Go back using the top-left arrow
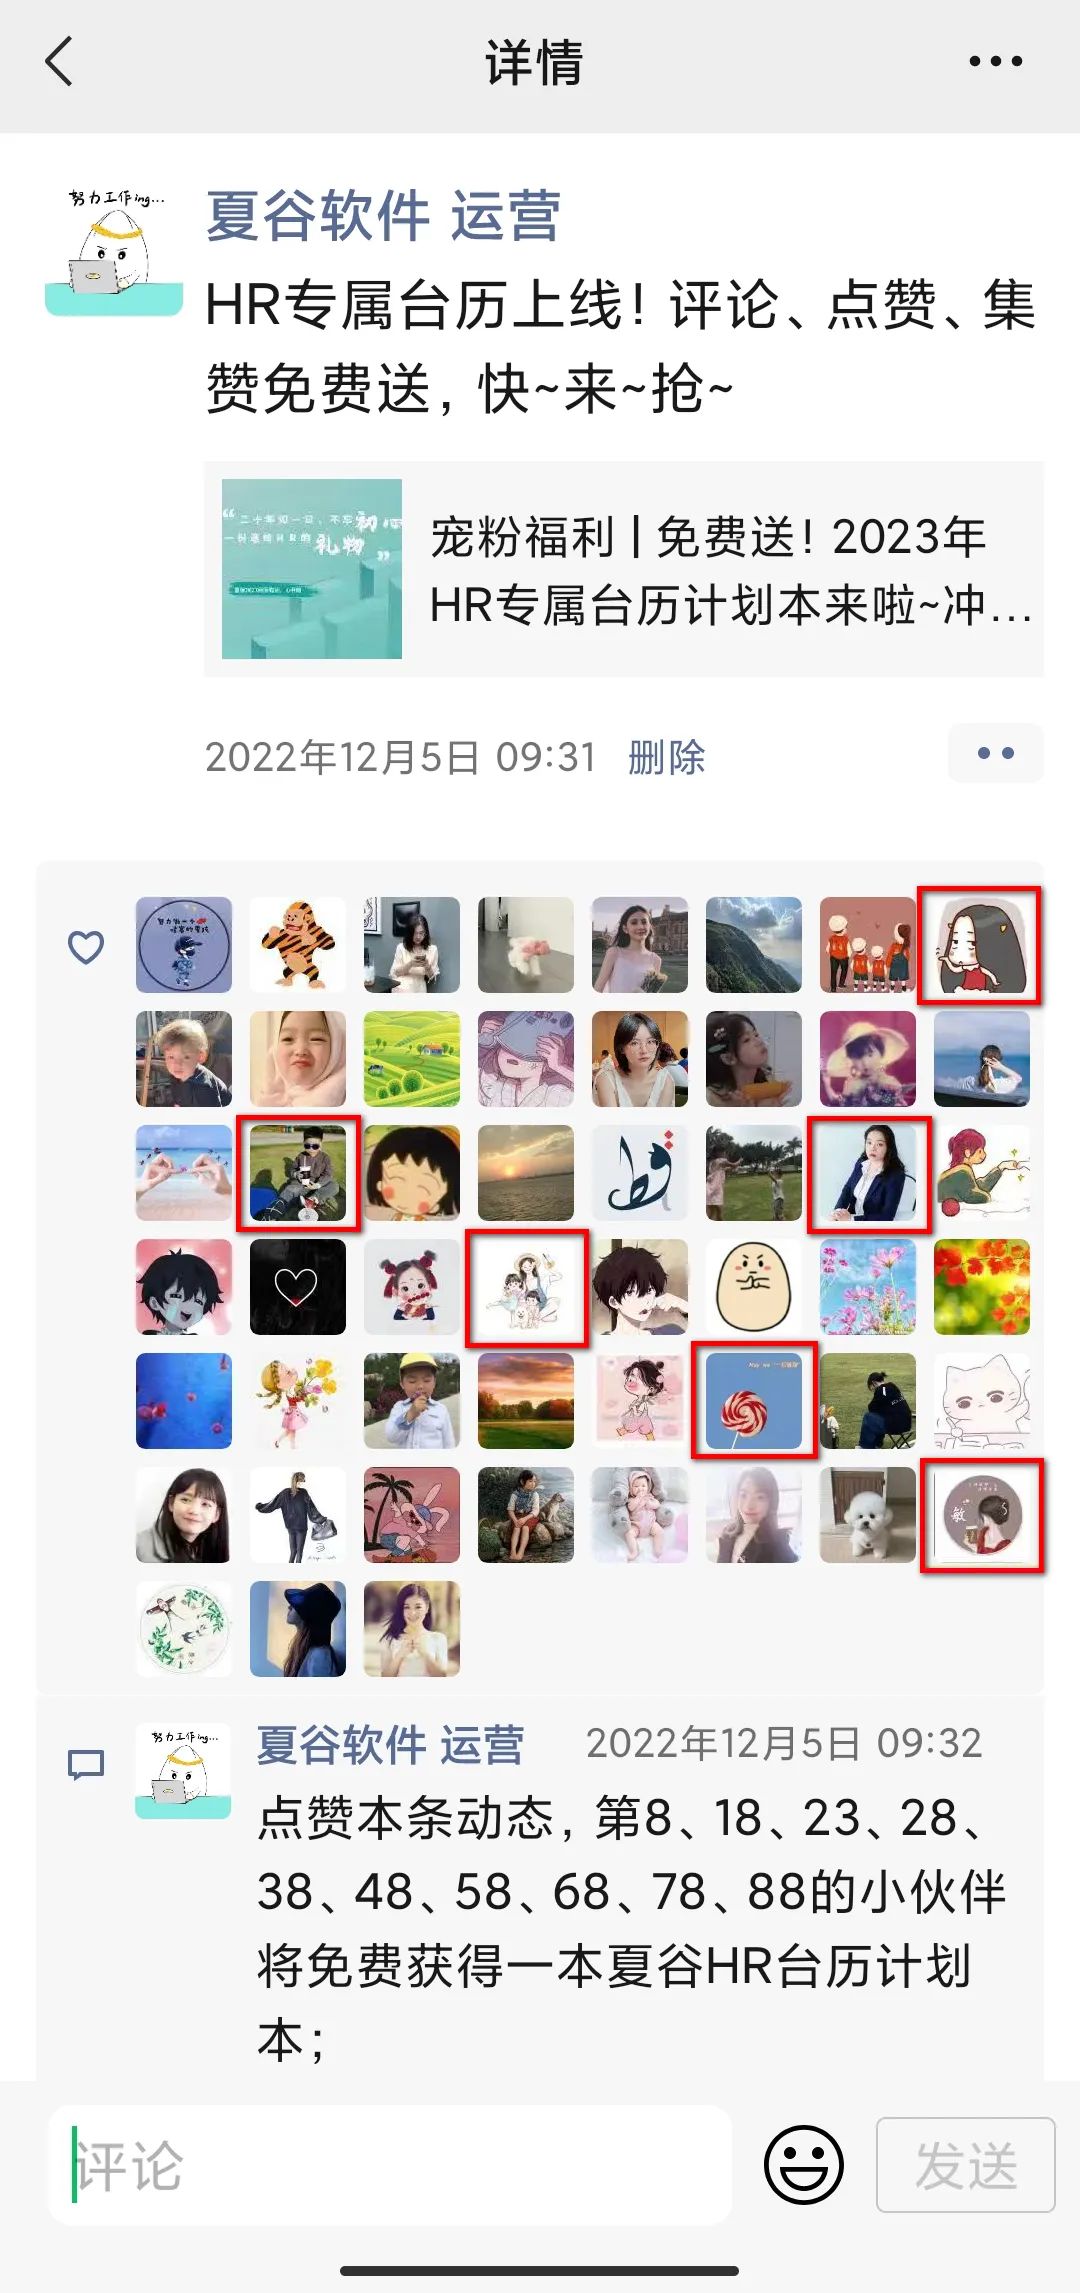The height and width of the screenshot is (2293, 1080). tap(60, 62)
